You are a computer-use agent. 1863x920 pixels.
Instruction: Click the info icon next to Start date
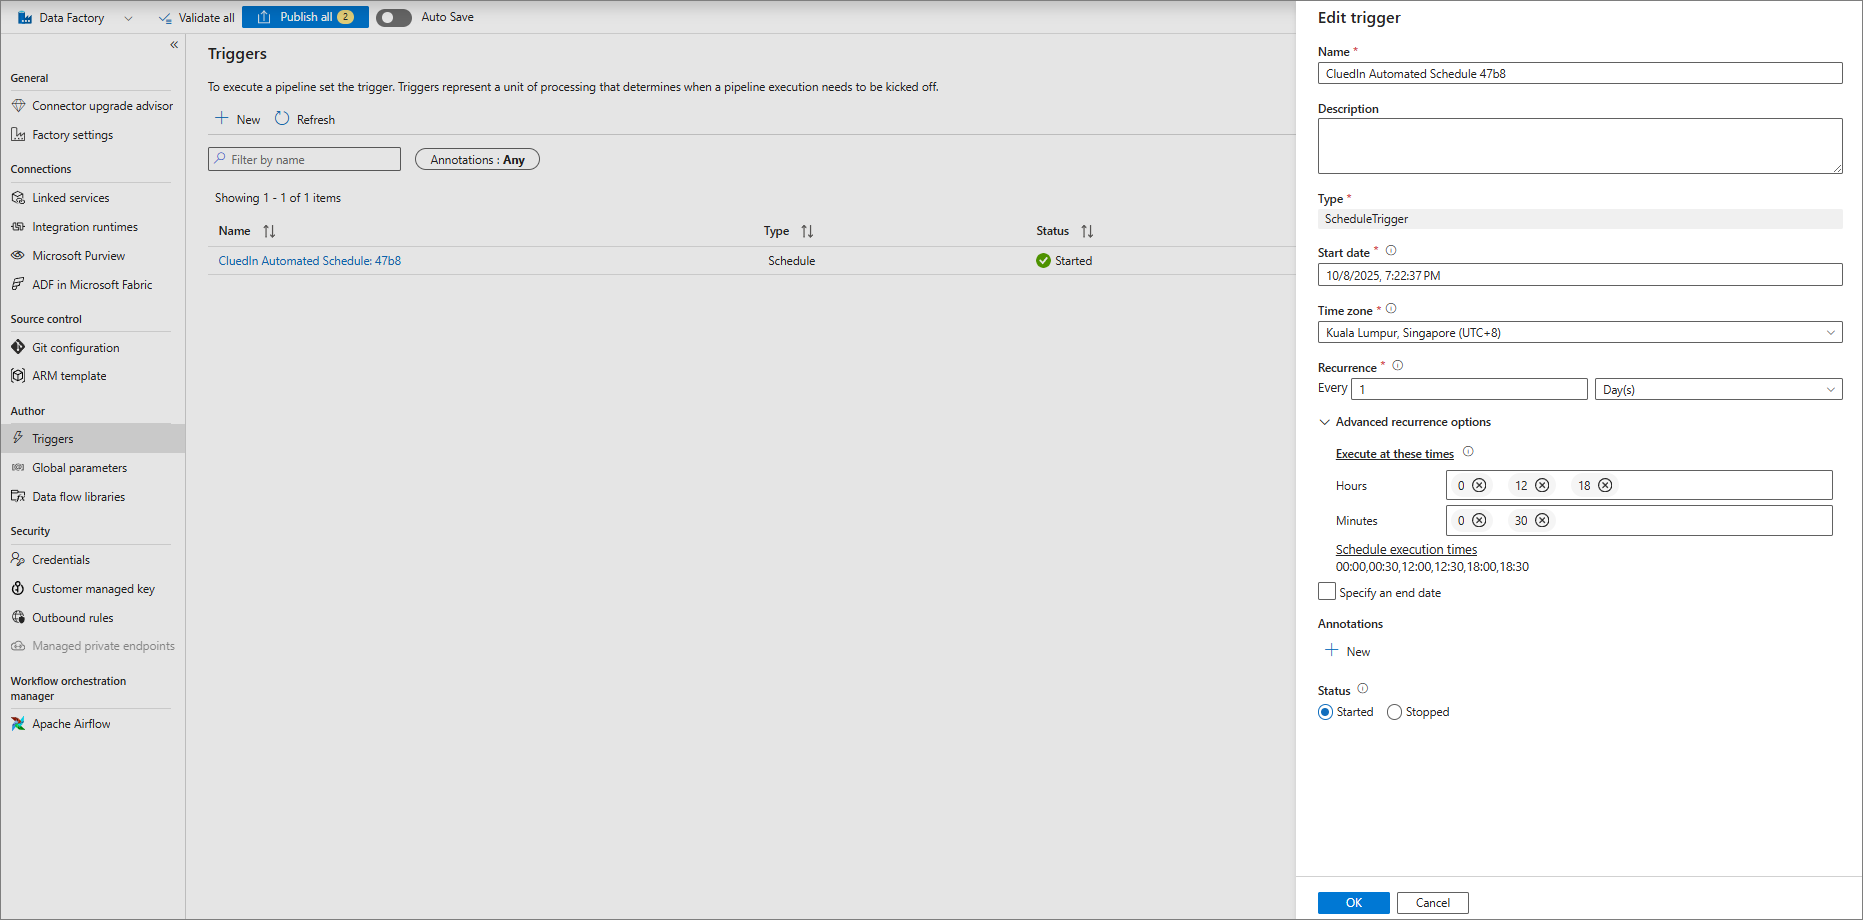(1390, 251)
